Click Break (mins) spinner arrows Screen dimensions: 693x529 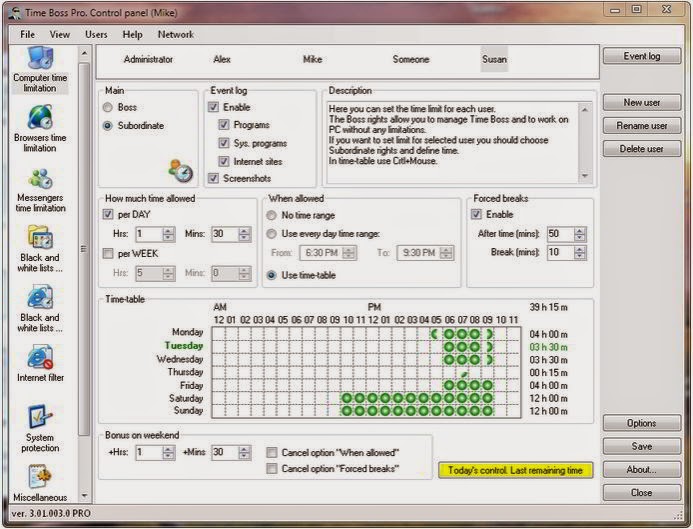pyautogui.click(x=580, y=252)
